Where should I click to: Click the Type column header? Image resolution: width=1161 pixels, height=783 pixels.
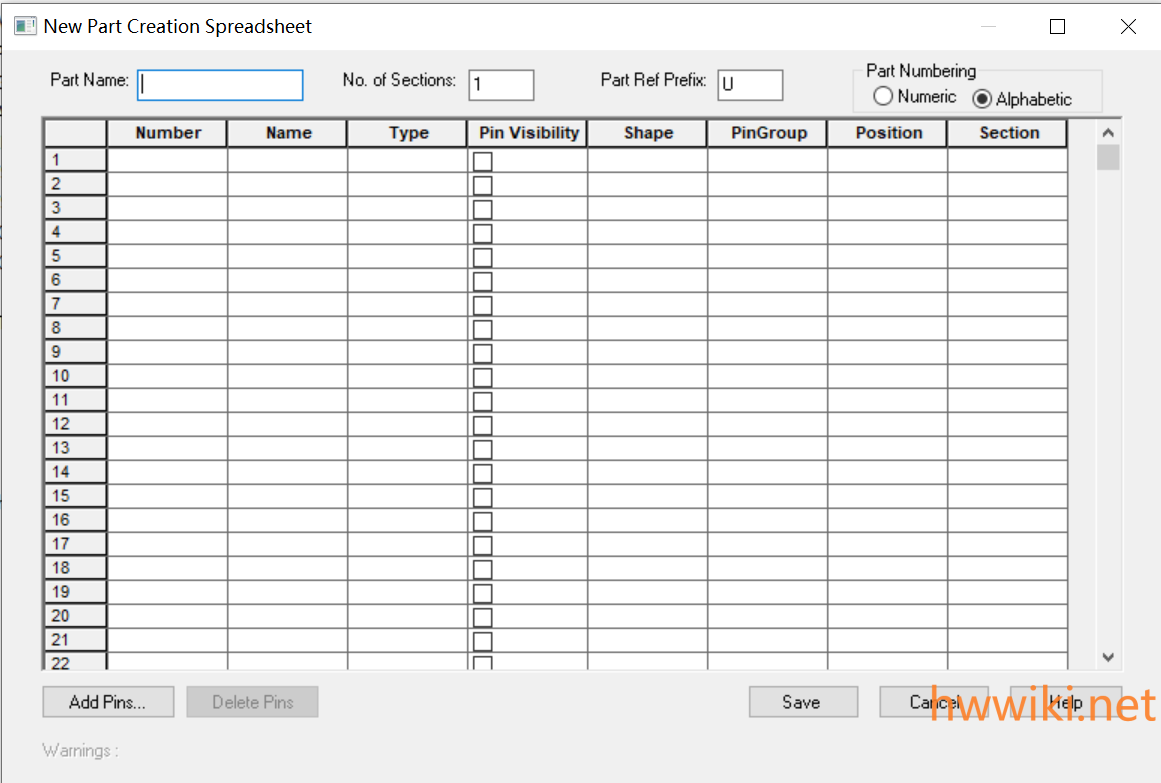(x=408, y=133)
